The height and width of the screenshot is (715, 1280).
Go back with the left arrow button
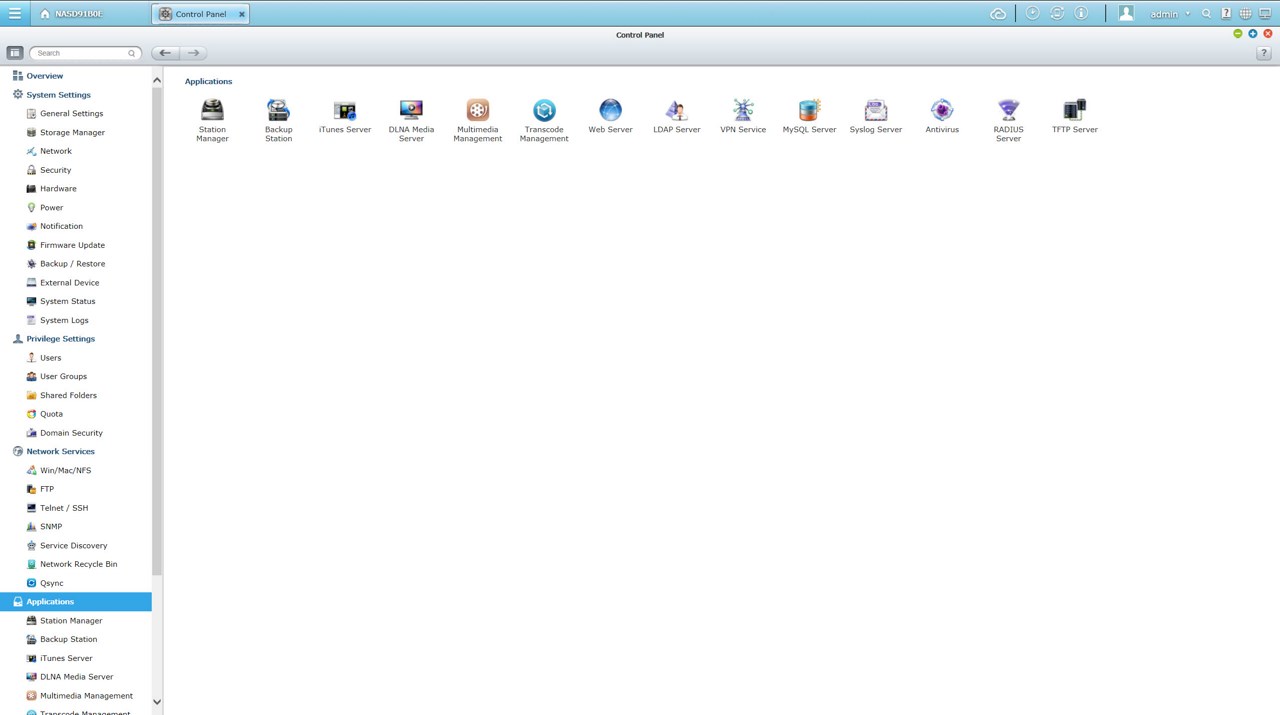[165, 53]
